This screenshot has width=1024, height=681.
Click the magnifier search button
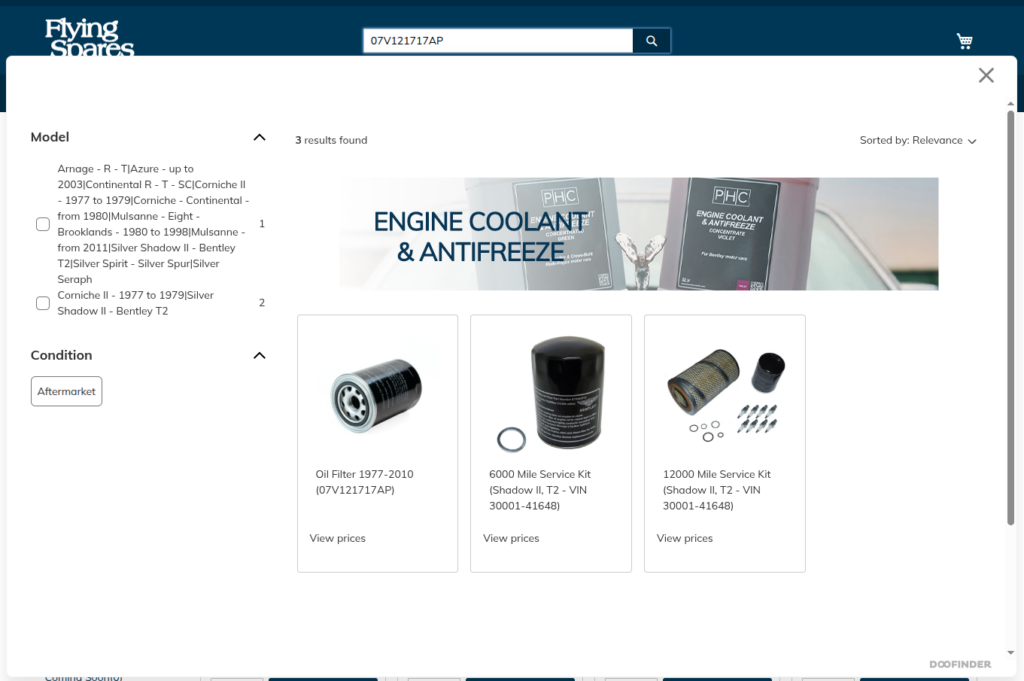coord(651,40)
